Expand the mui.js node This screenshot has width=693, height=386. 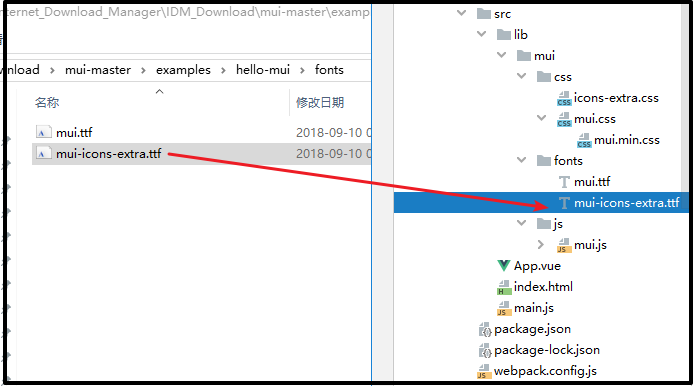click(541, 245)
